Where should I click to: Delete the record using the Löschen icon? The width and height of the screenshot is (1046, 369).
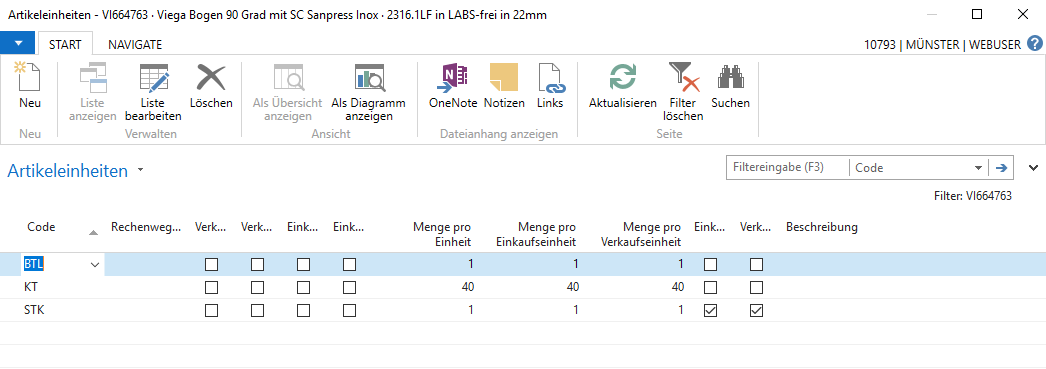(x=211, y=85)
